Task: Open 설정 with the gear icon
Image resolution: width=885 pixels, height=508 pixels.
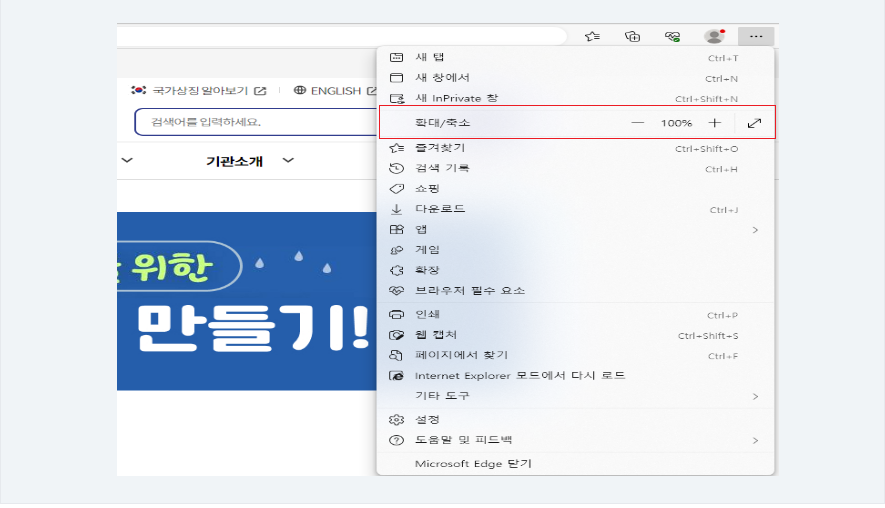Action: [427, 419]
